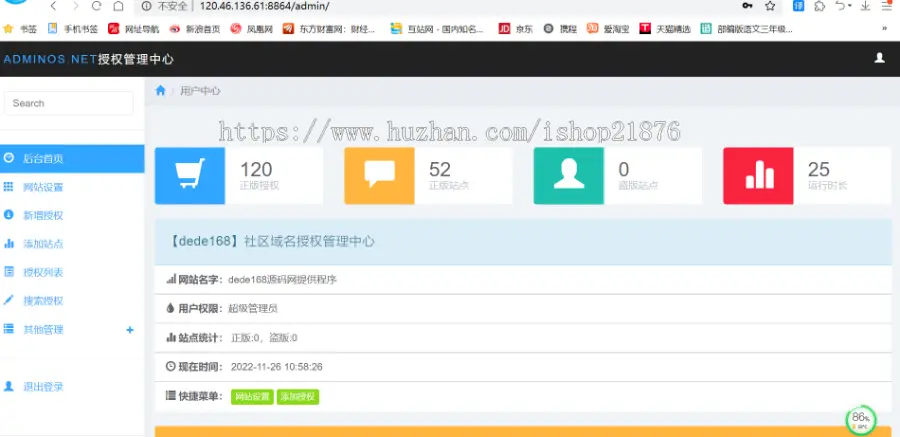Click the 用户权限 超级管理员 row
This screenshot has height=437, width=900.
523,308
